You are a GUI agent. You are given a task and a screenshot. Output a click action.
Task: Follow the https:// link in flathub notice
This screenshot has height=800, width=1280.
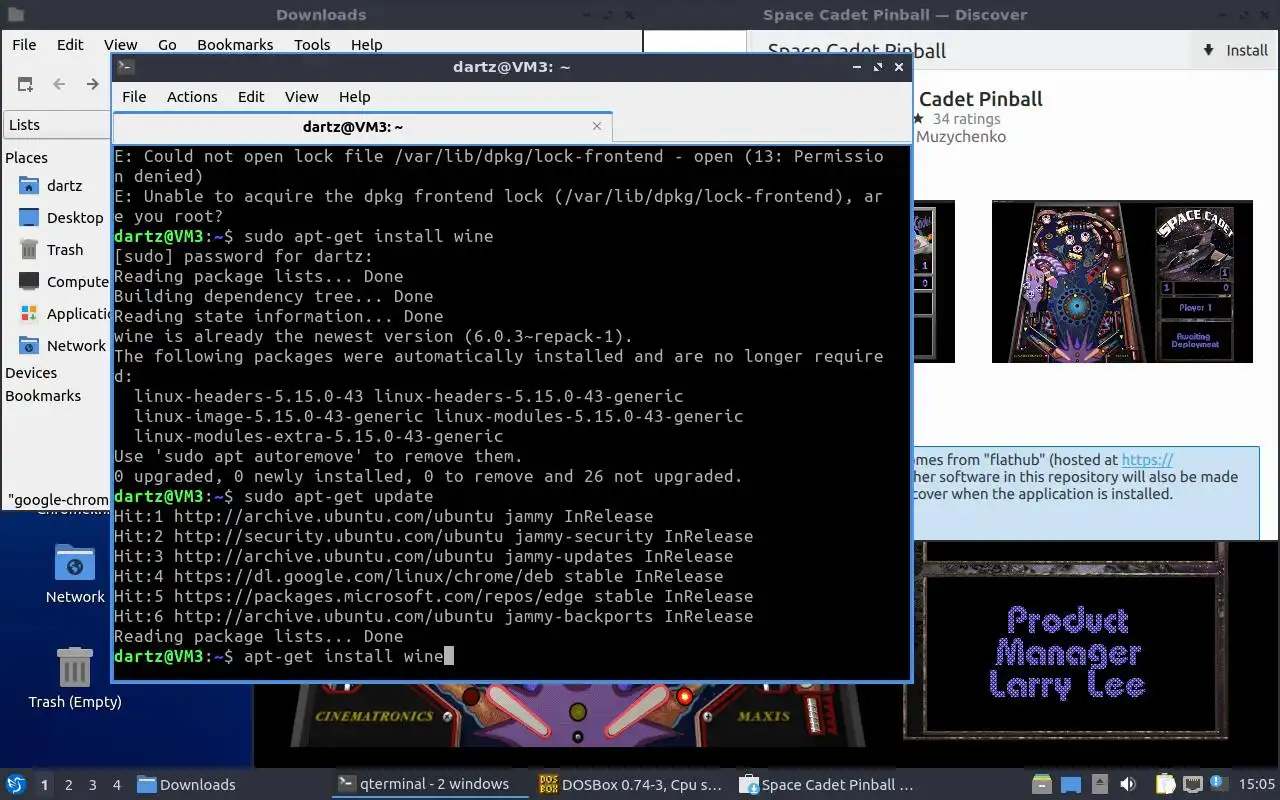click(x=1147, y=460)
